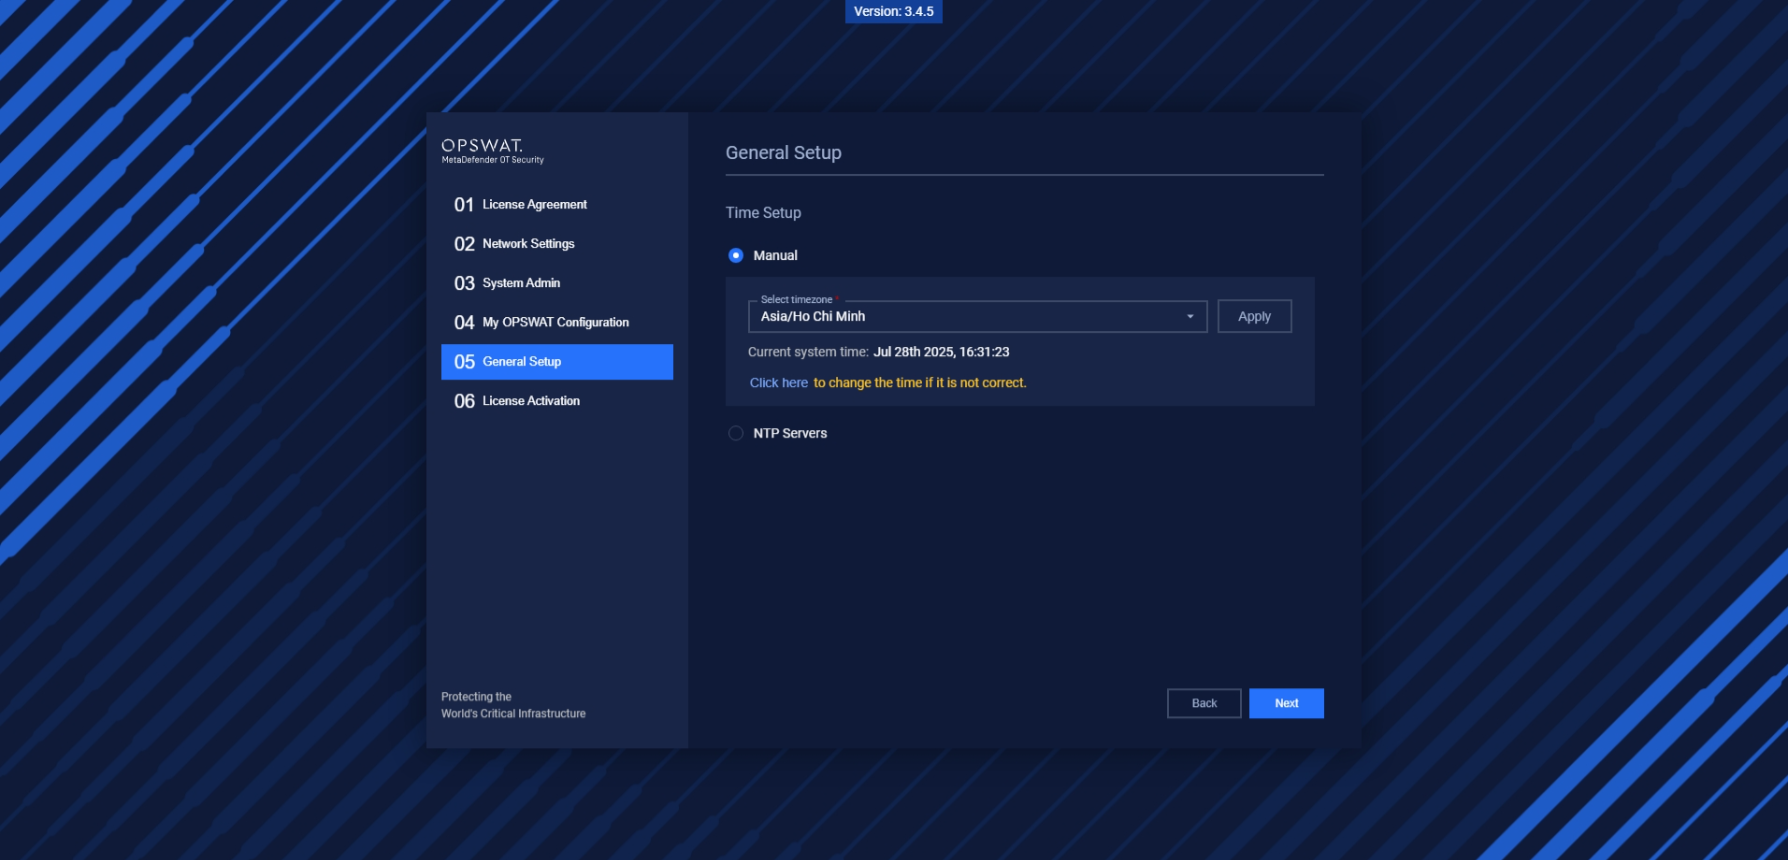Click the General Setup heading
The height and width of the screenshot is (860, 1788).
pos(783,153)
